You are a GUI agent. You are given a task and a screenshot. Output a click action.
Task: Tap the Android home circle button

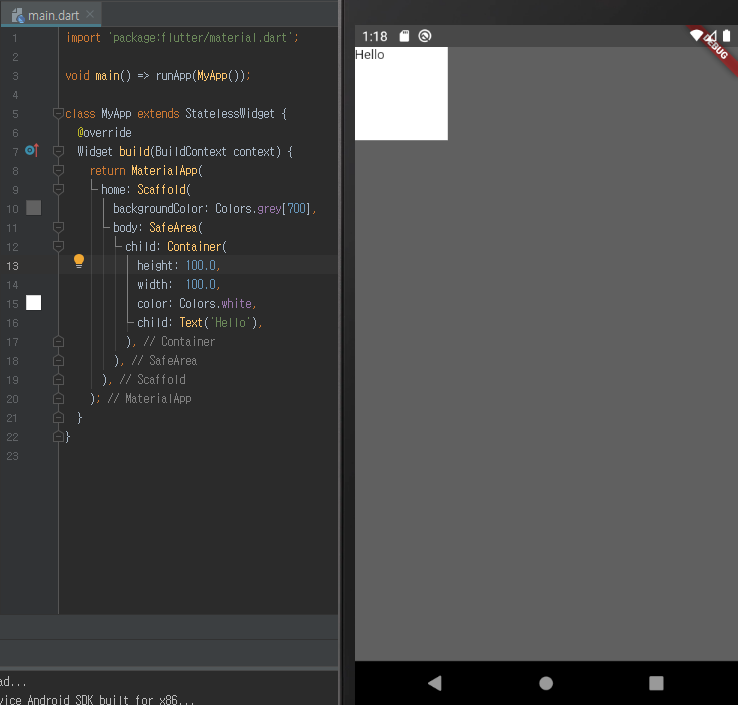pyautogui.click(x=546, y=683)
